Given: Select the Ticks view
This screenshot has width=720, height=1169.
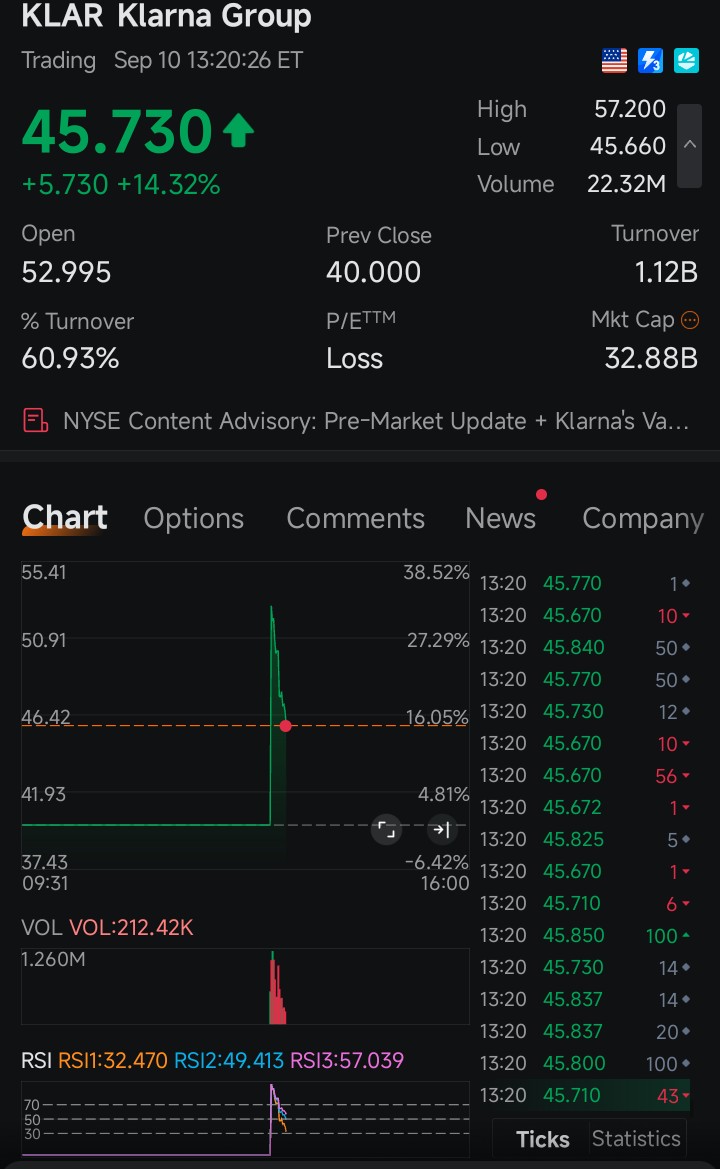Looking at the screenshot, I should [543, 1139].
